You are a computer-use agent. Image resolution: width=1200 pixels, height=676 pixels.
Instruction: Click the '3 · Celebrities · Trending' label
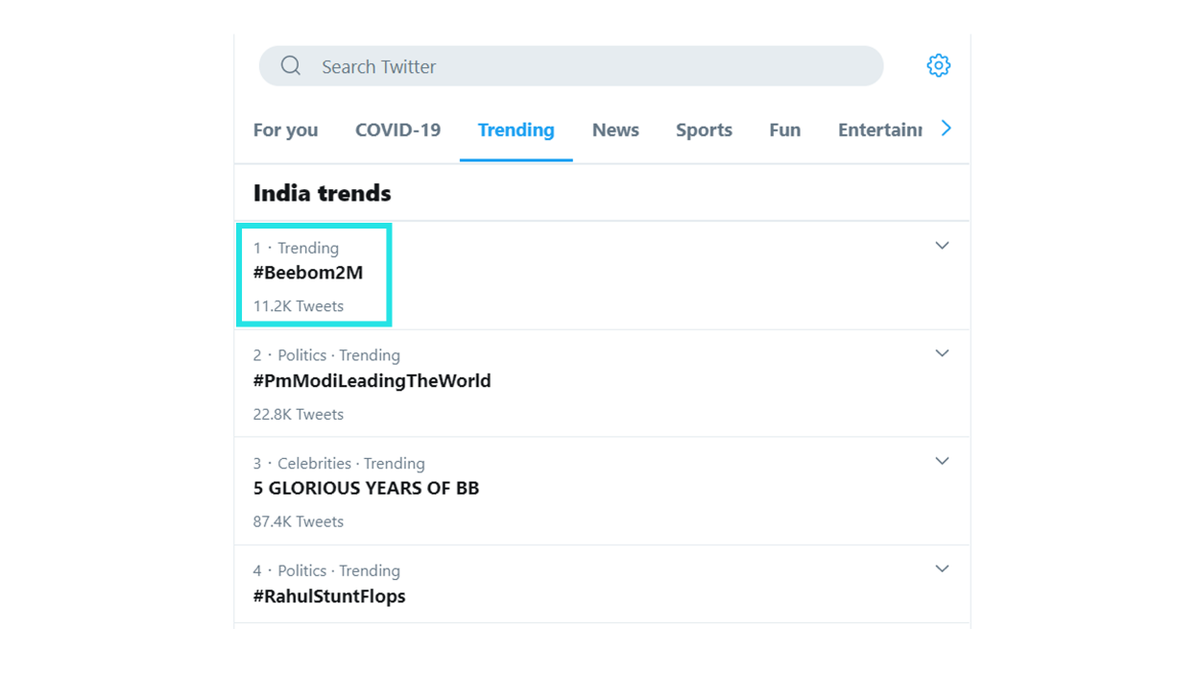pos(339,463)
